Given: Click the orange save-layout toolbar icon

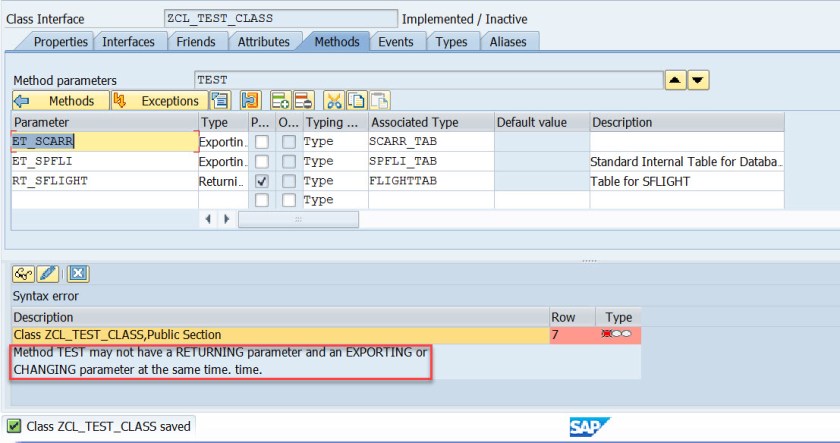Looking at the screenshot, I should 250,101.
